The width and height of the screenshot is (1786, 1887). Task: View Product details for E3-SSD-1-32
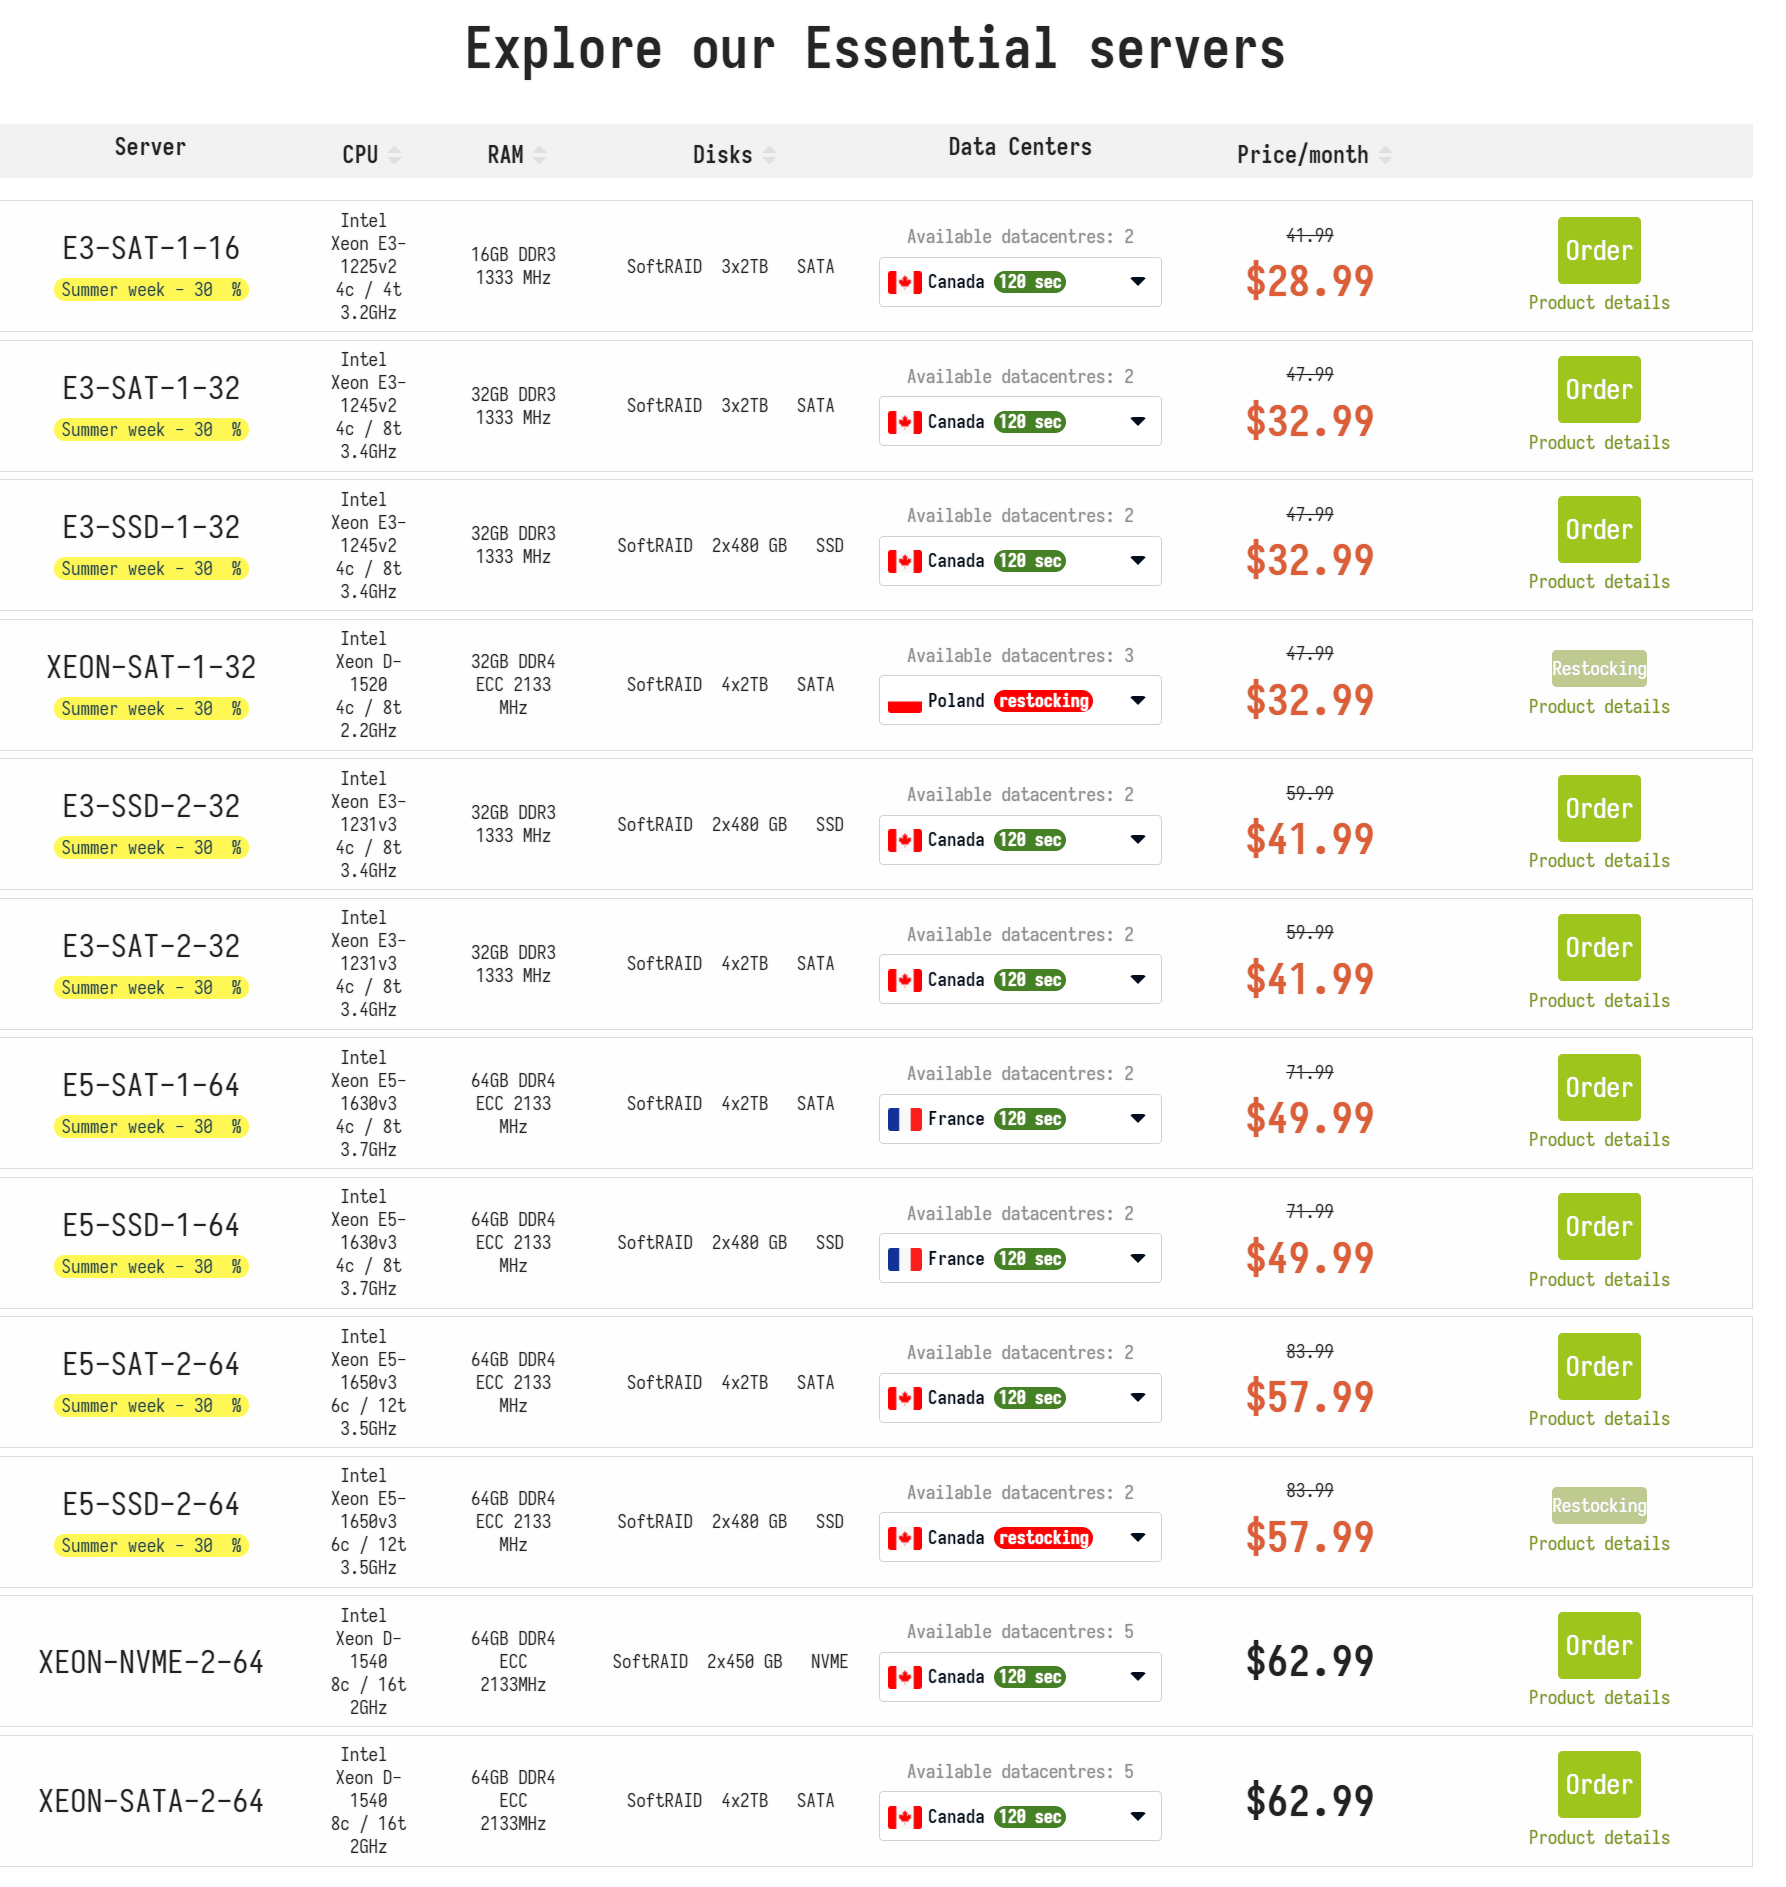point(1598,582)
